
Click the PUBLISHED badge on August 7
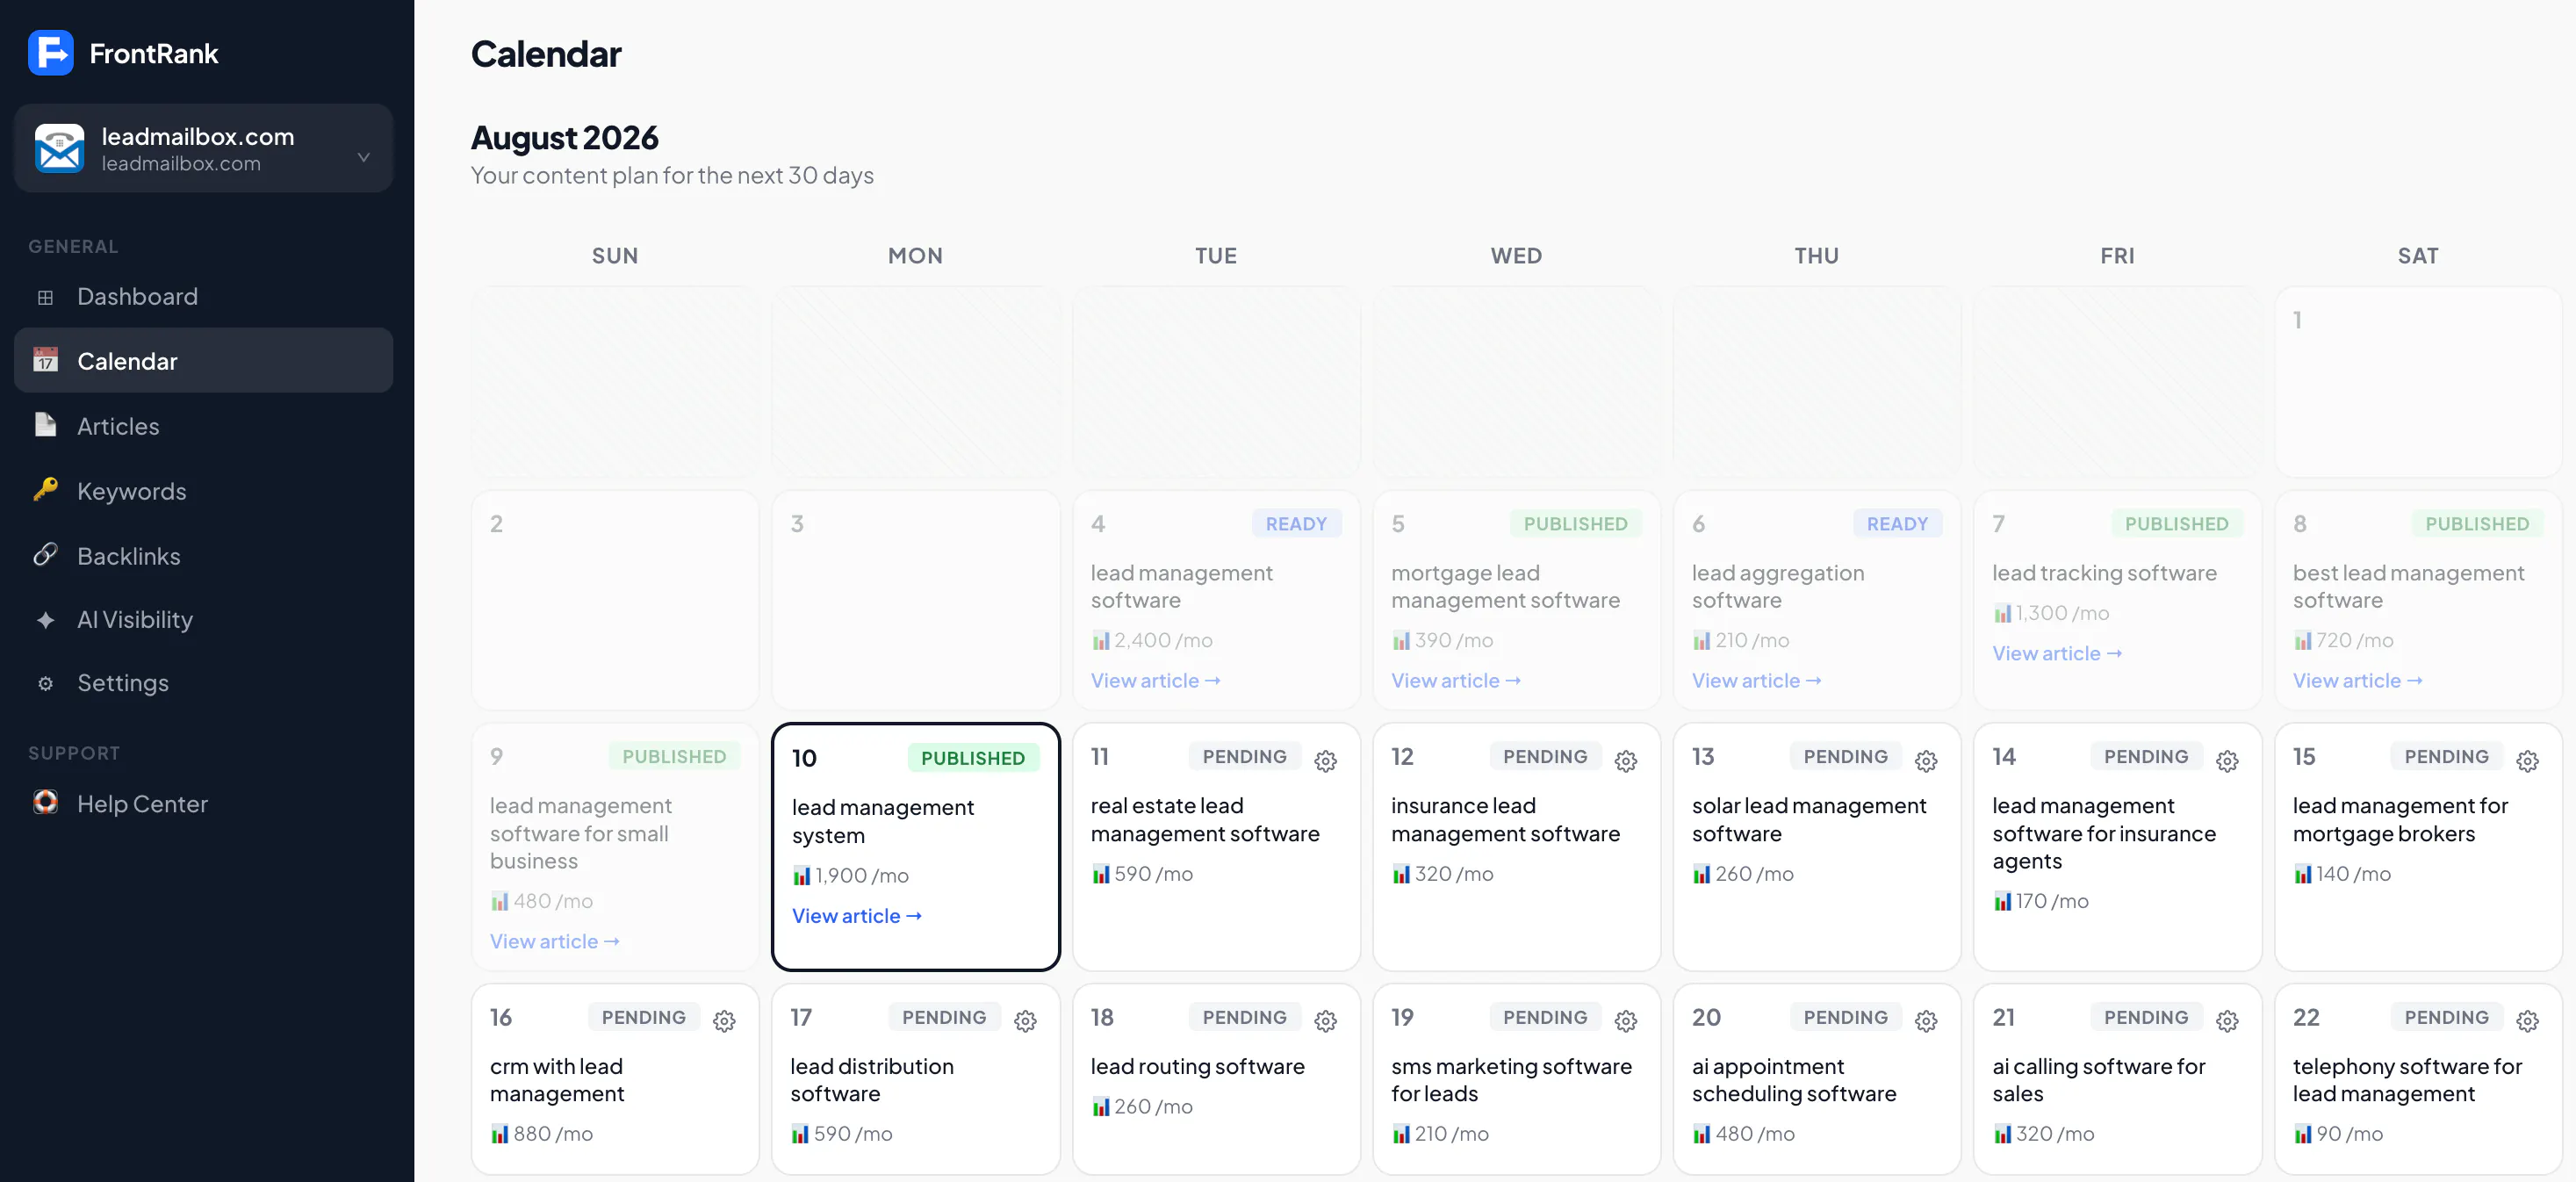tap(2176, 524)
